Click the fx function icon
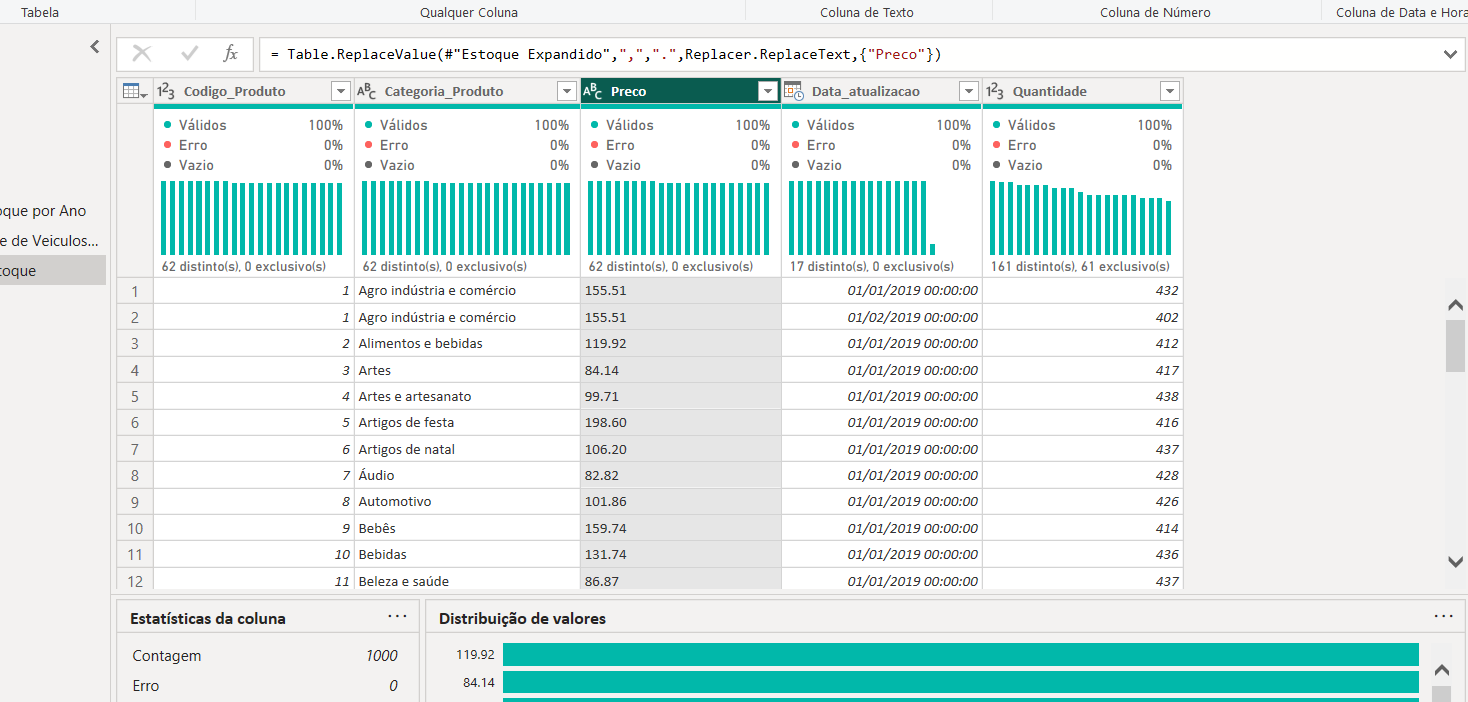The image size is (1468, 702). coord(230,54)
